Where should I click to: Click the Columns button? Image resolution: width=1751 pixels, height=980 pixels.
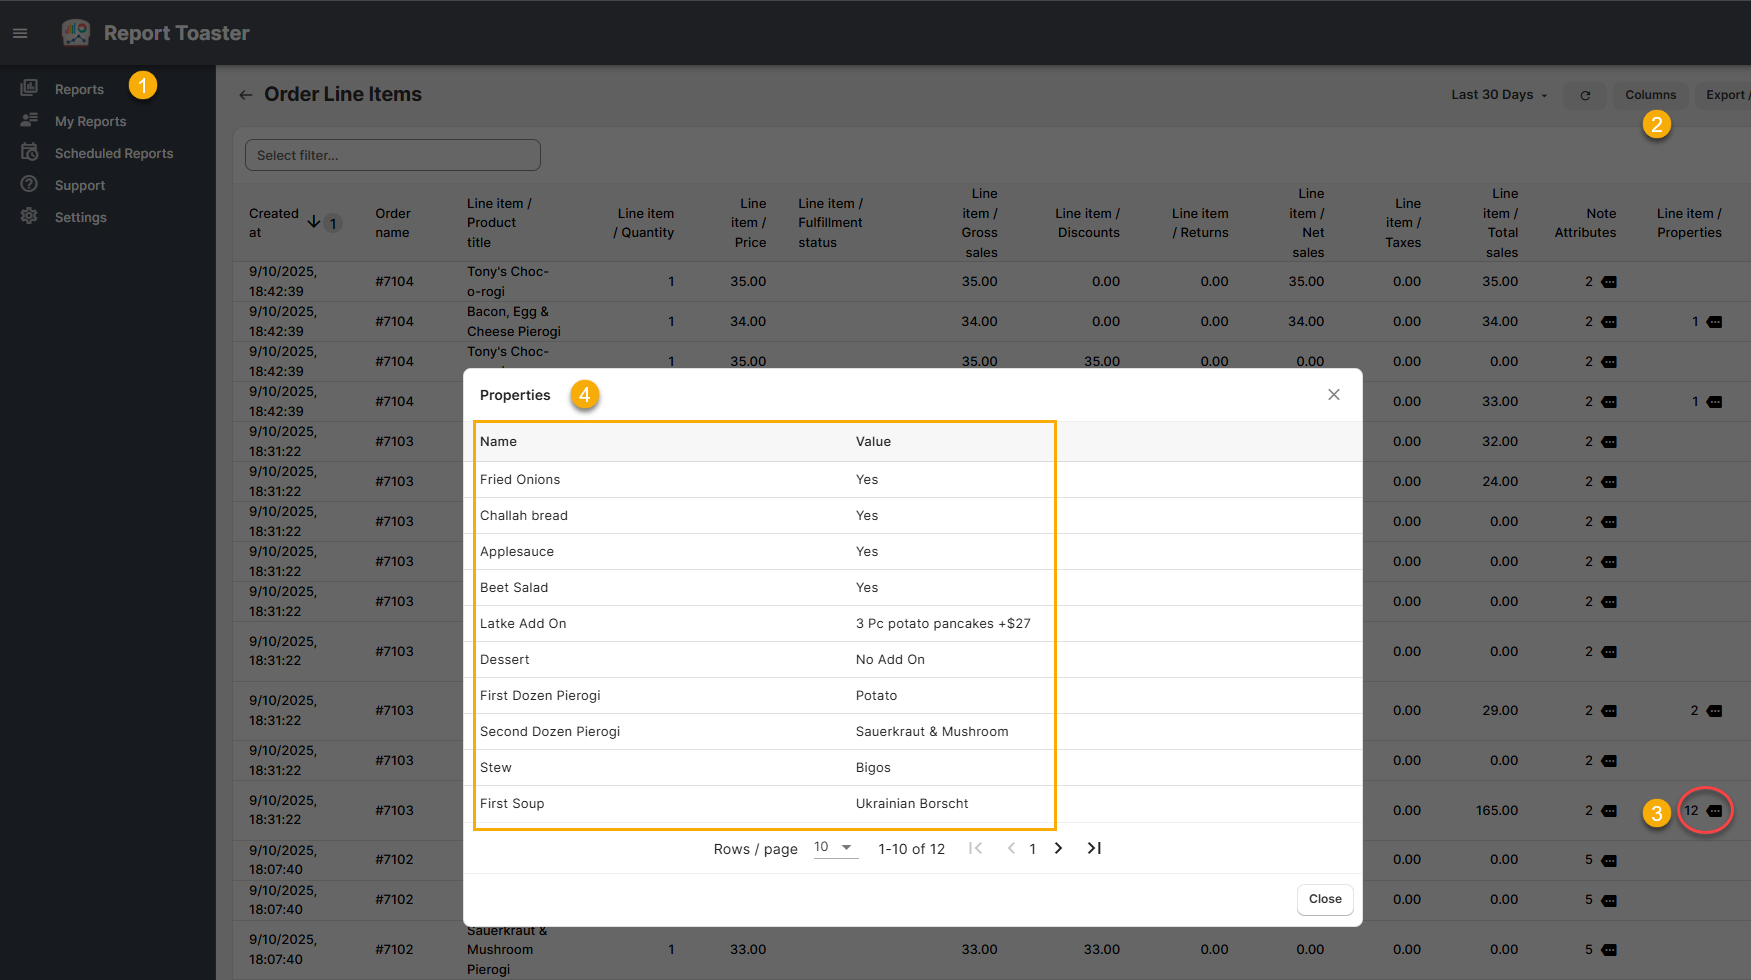(1650, 95)
